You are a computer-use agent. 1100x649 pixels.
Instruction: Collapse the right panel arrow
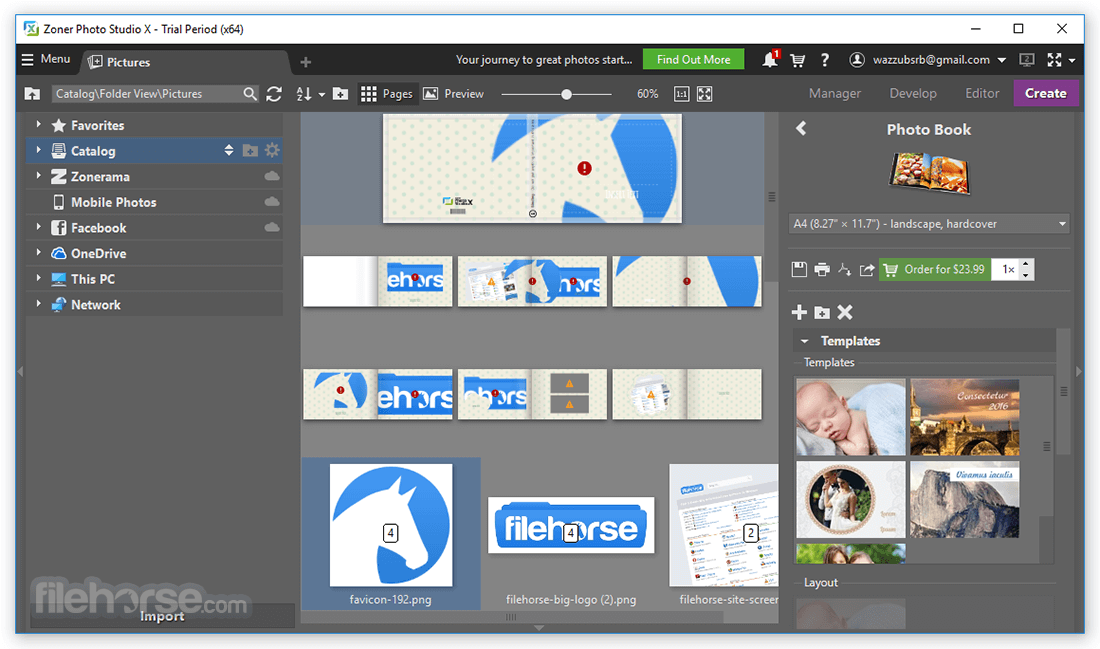pyautogui.click(x=1079, y=371)
